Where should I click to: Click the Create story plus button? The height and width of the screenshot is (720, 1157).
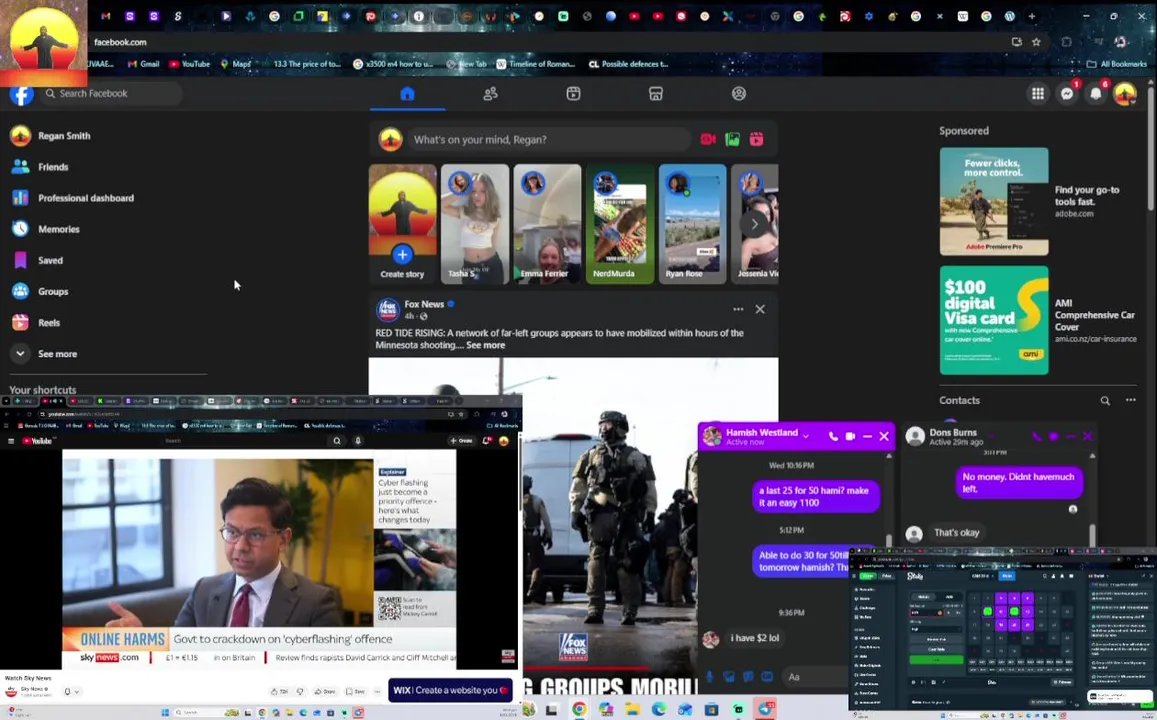click(402, 255)
